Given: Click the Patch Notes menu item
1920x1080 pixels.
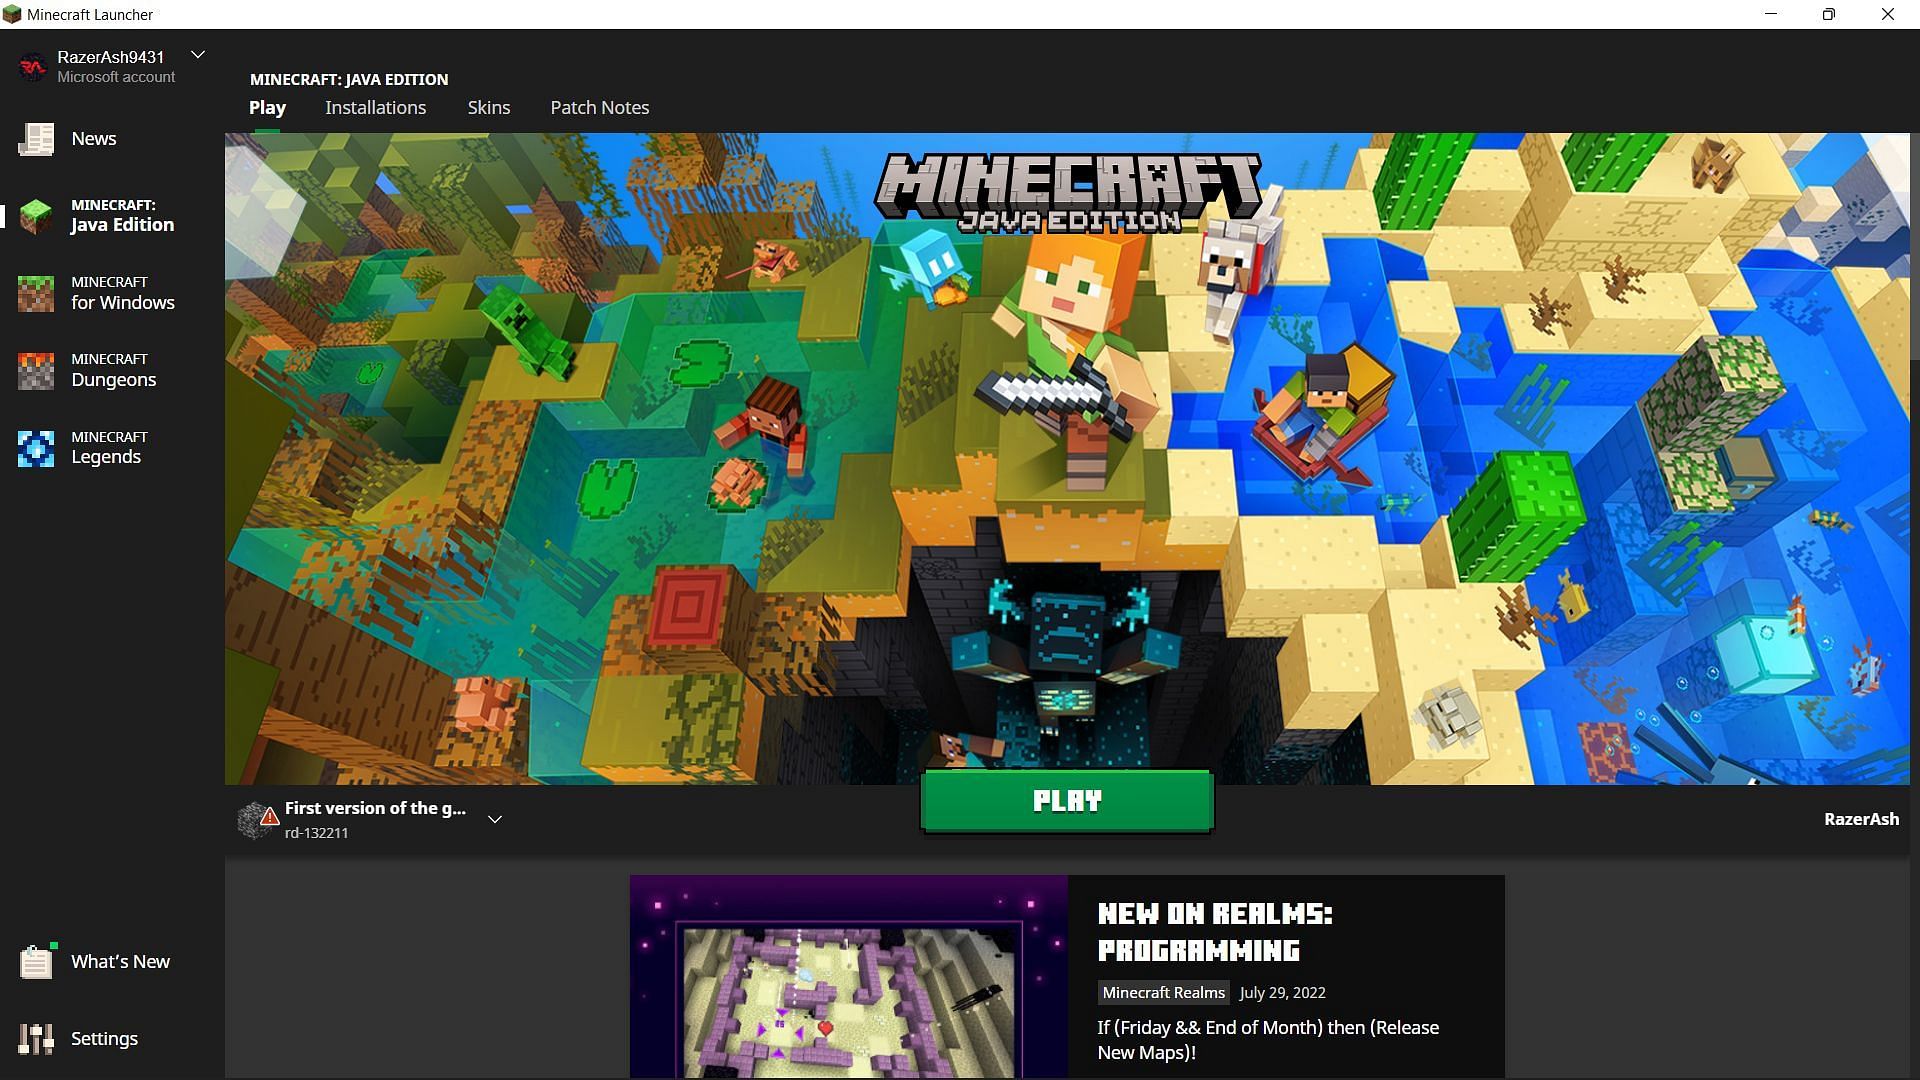Looking at the screenshot, I should point(599,107).
